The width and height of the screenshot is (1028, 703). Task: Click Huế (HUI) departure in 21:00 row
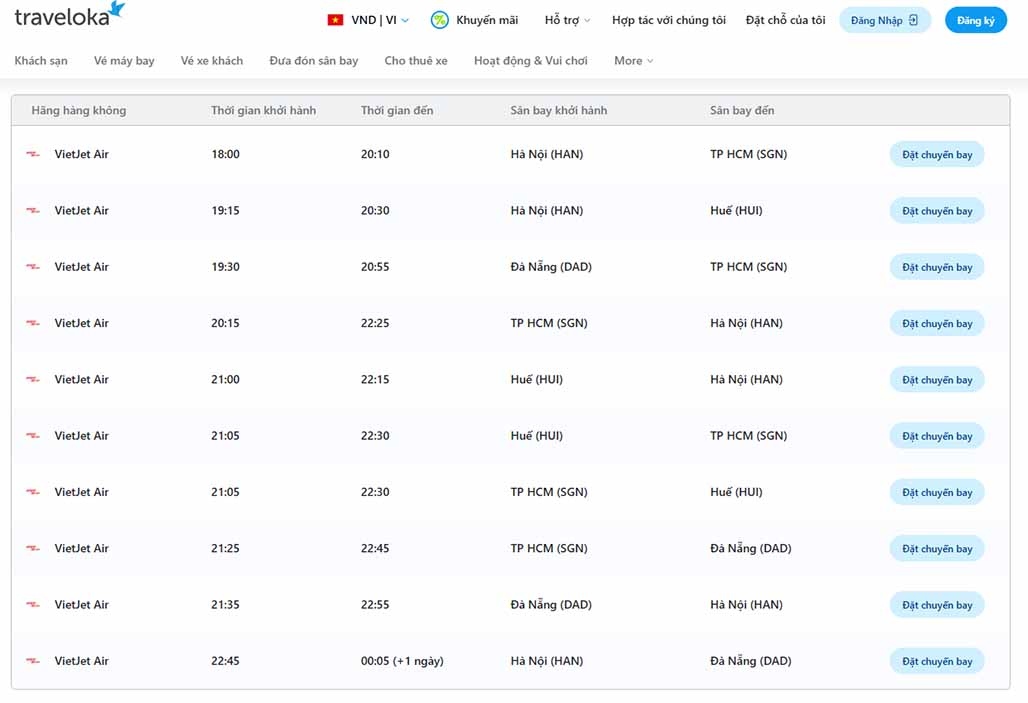tap(536, 380)
